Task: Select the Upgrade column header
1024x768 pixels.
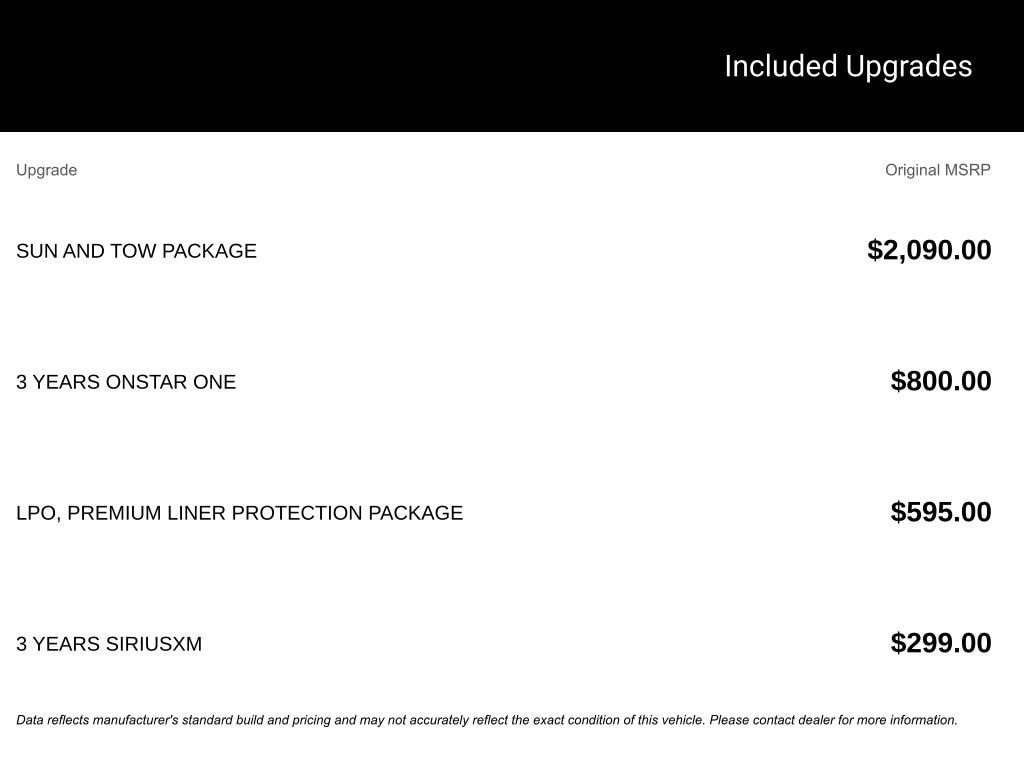Action: 46,170
